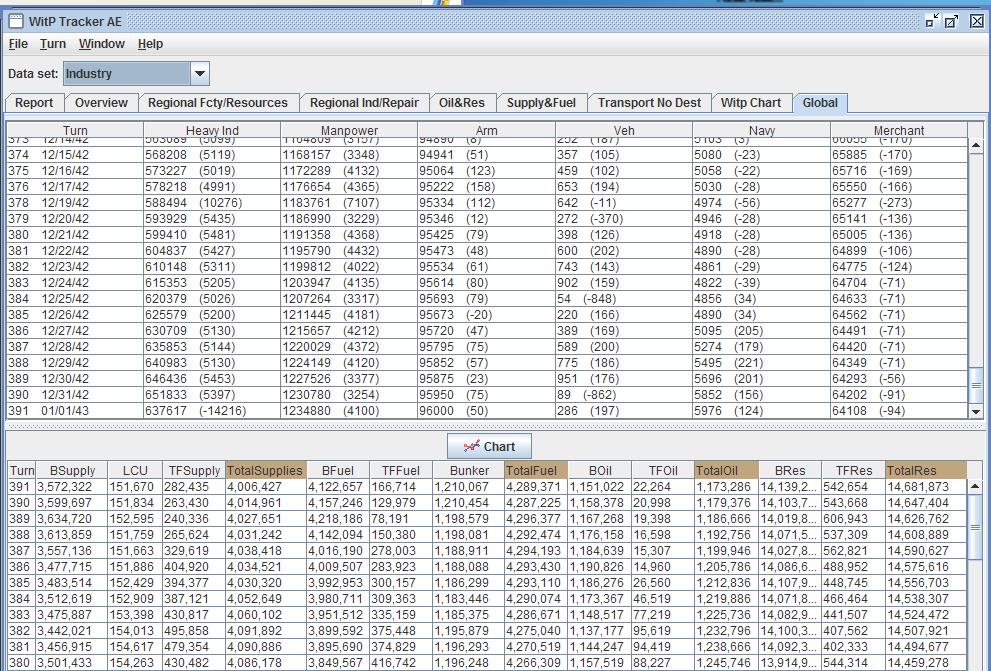Open the Help menu
Screen dimensions: 991x671
tap(150, 44)
